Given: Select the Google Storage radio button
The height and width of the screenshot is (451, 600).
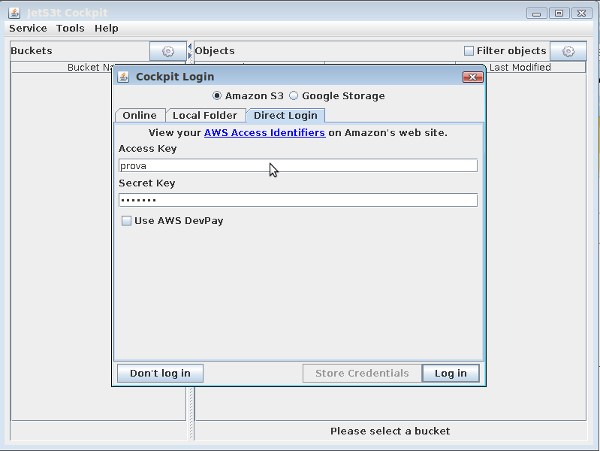Looking at the screenshot, I should (x=293, y=96).
